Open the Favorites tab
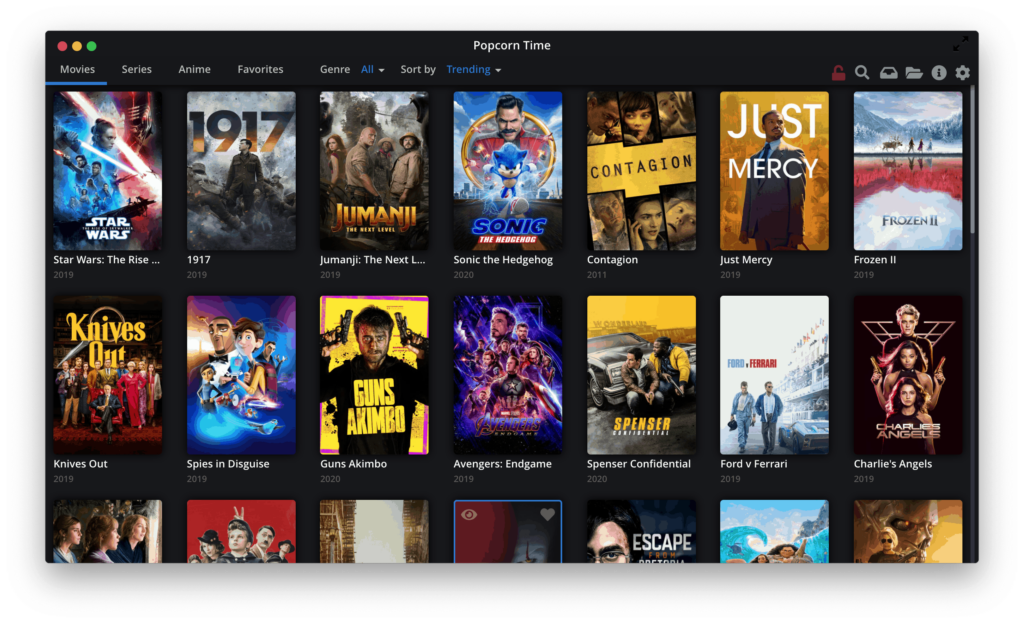Viewport: 1024px width, 623px height. tap(260, 69)
